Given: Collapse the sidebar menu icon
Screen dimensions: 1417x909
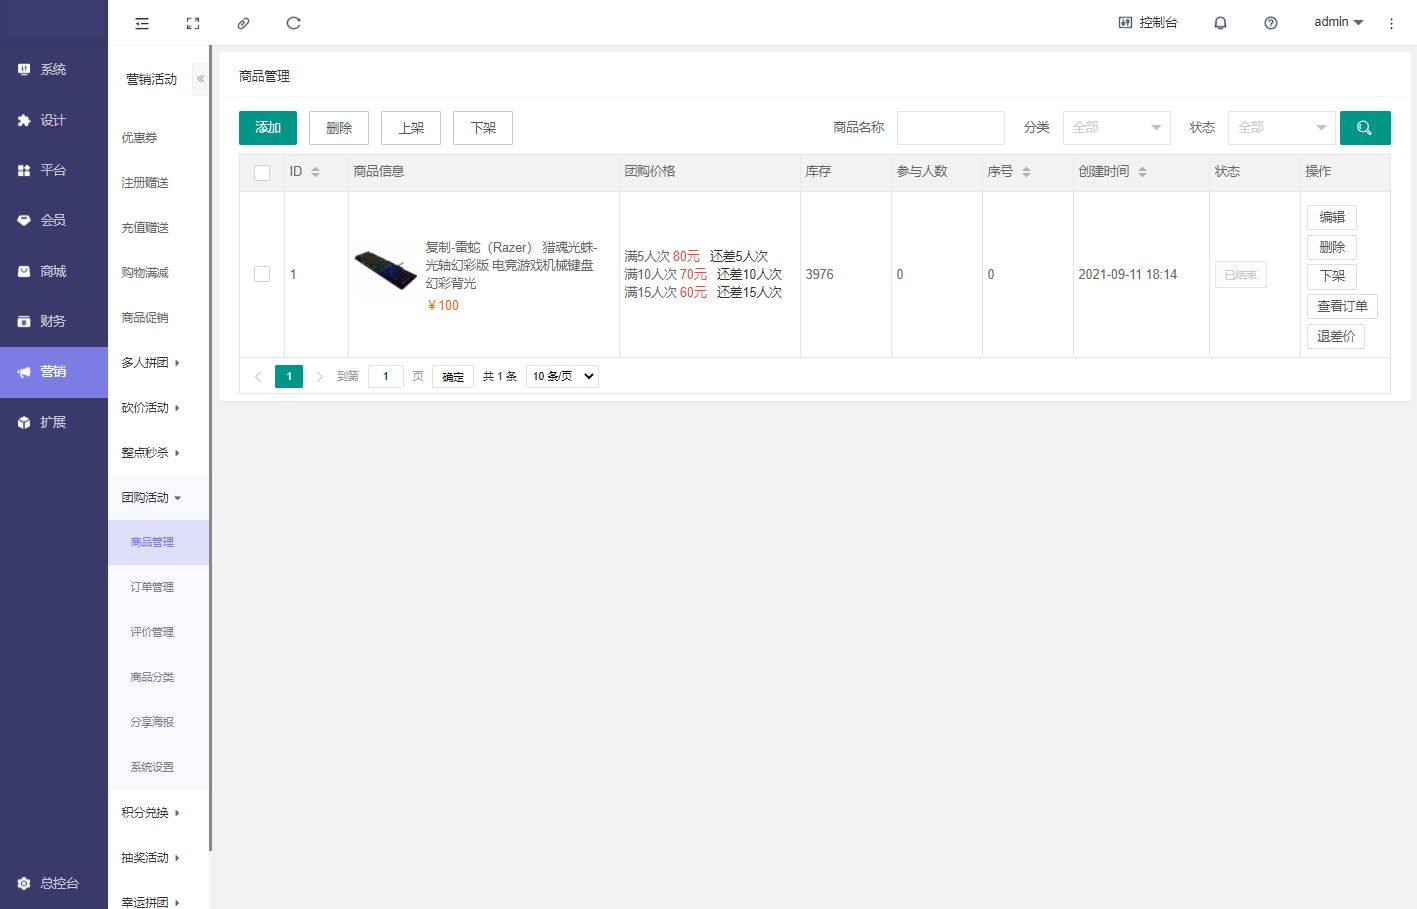Looking at the screenshot, I should (x=142, y=23).
